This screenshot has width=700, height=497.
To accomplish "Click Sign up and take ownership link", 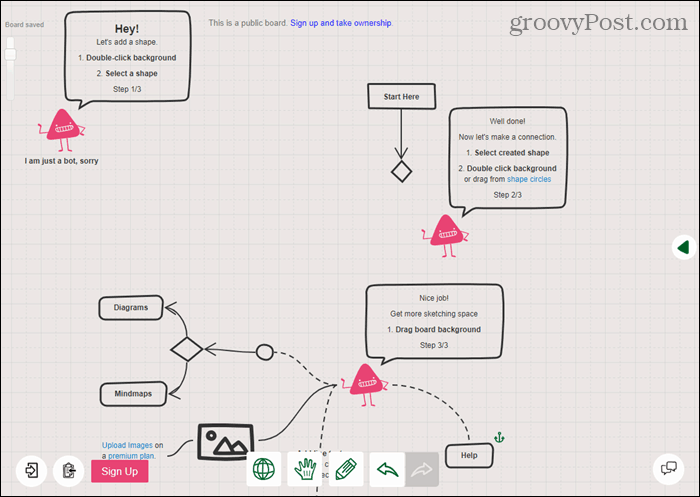I will click(341, 23).
